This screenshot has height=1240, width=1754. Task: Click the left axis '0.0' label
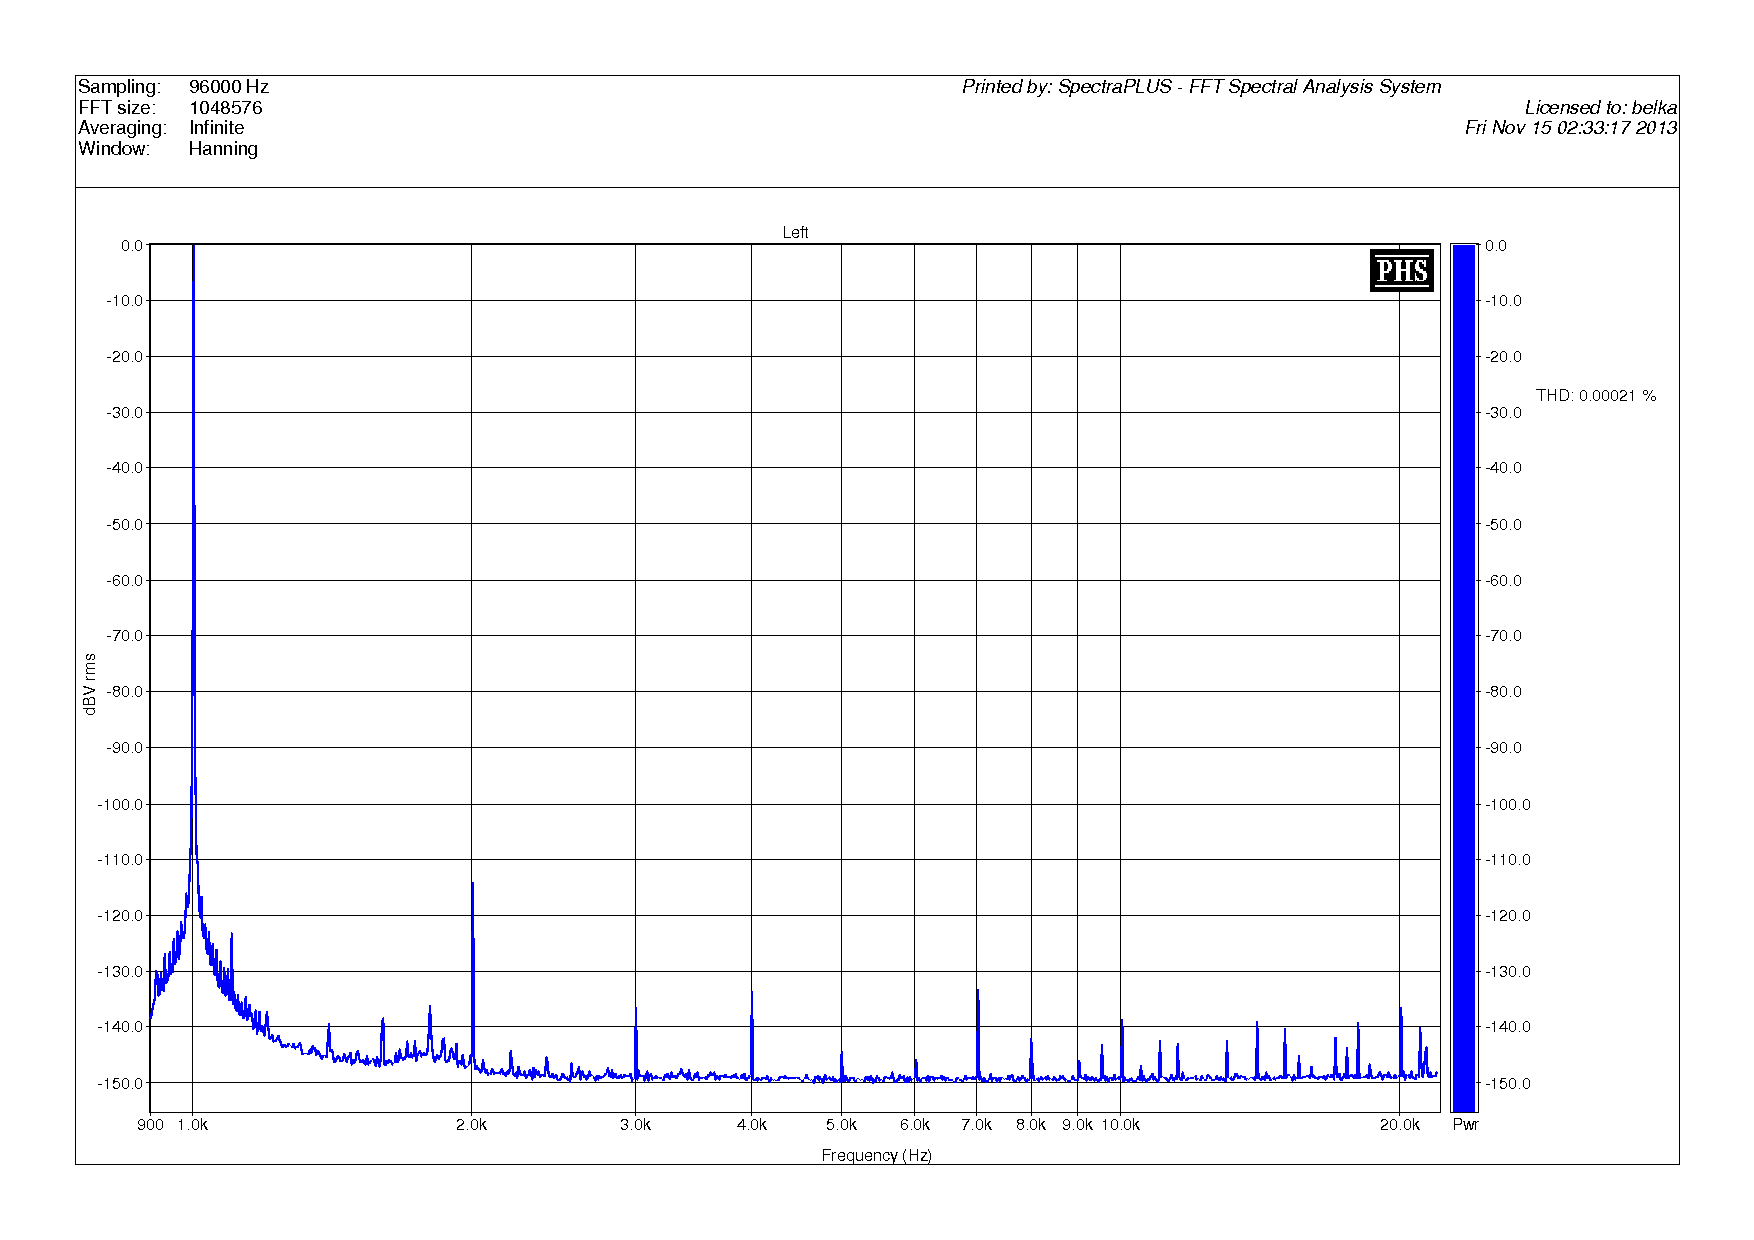(132, 246)
